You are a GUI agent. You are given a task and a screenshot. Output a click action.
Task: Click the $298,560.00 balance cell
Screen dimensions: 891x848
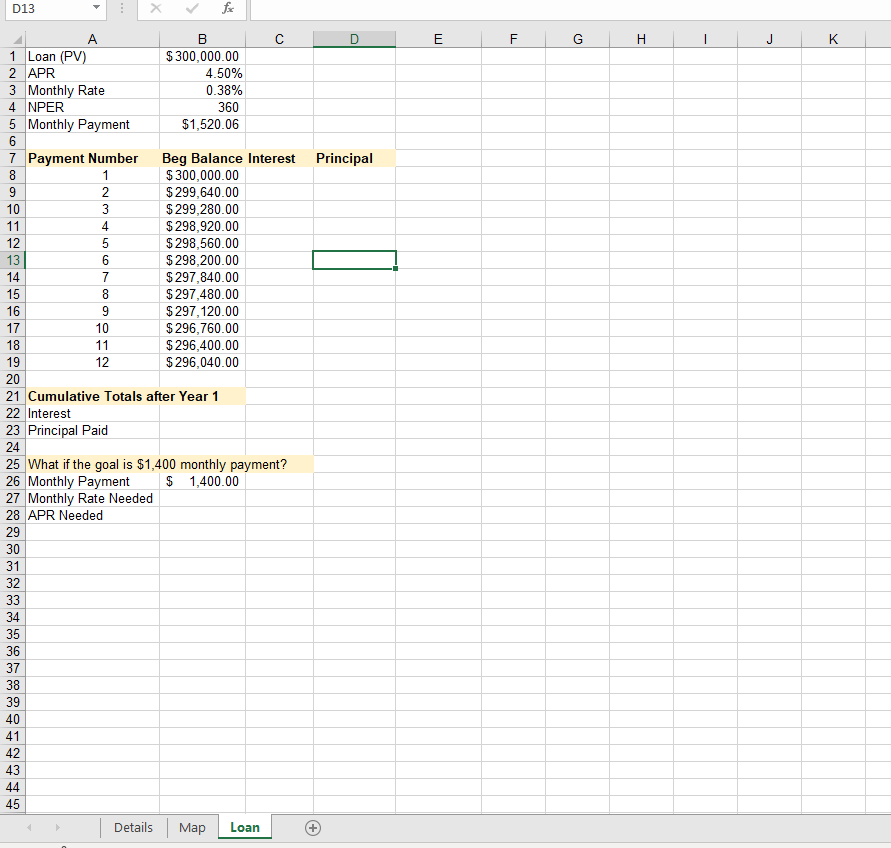pyautogui.click(x=202, y=243)
